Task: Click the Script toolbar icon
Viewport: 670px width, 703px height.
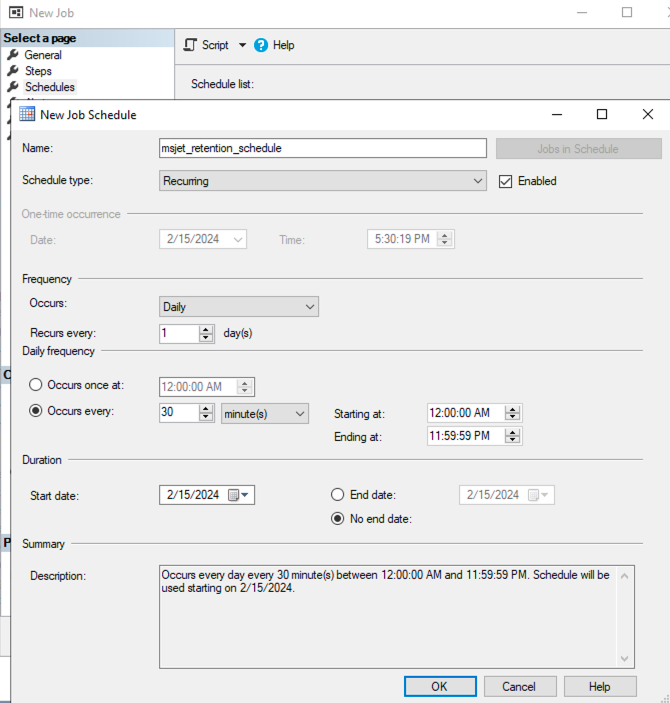Action: click(x=190, y=45)
